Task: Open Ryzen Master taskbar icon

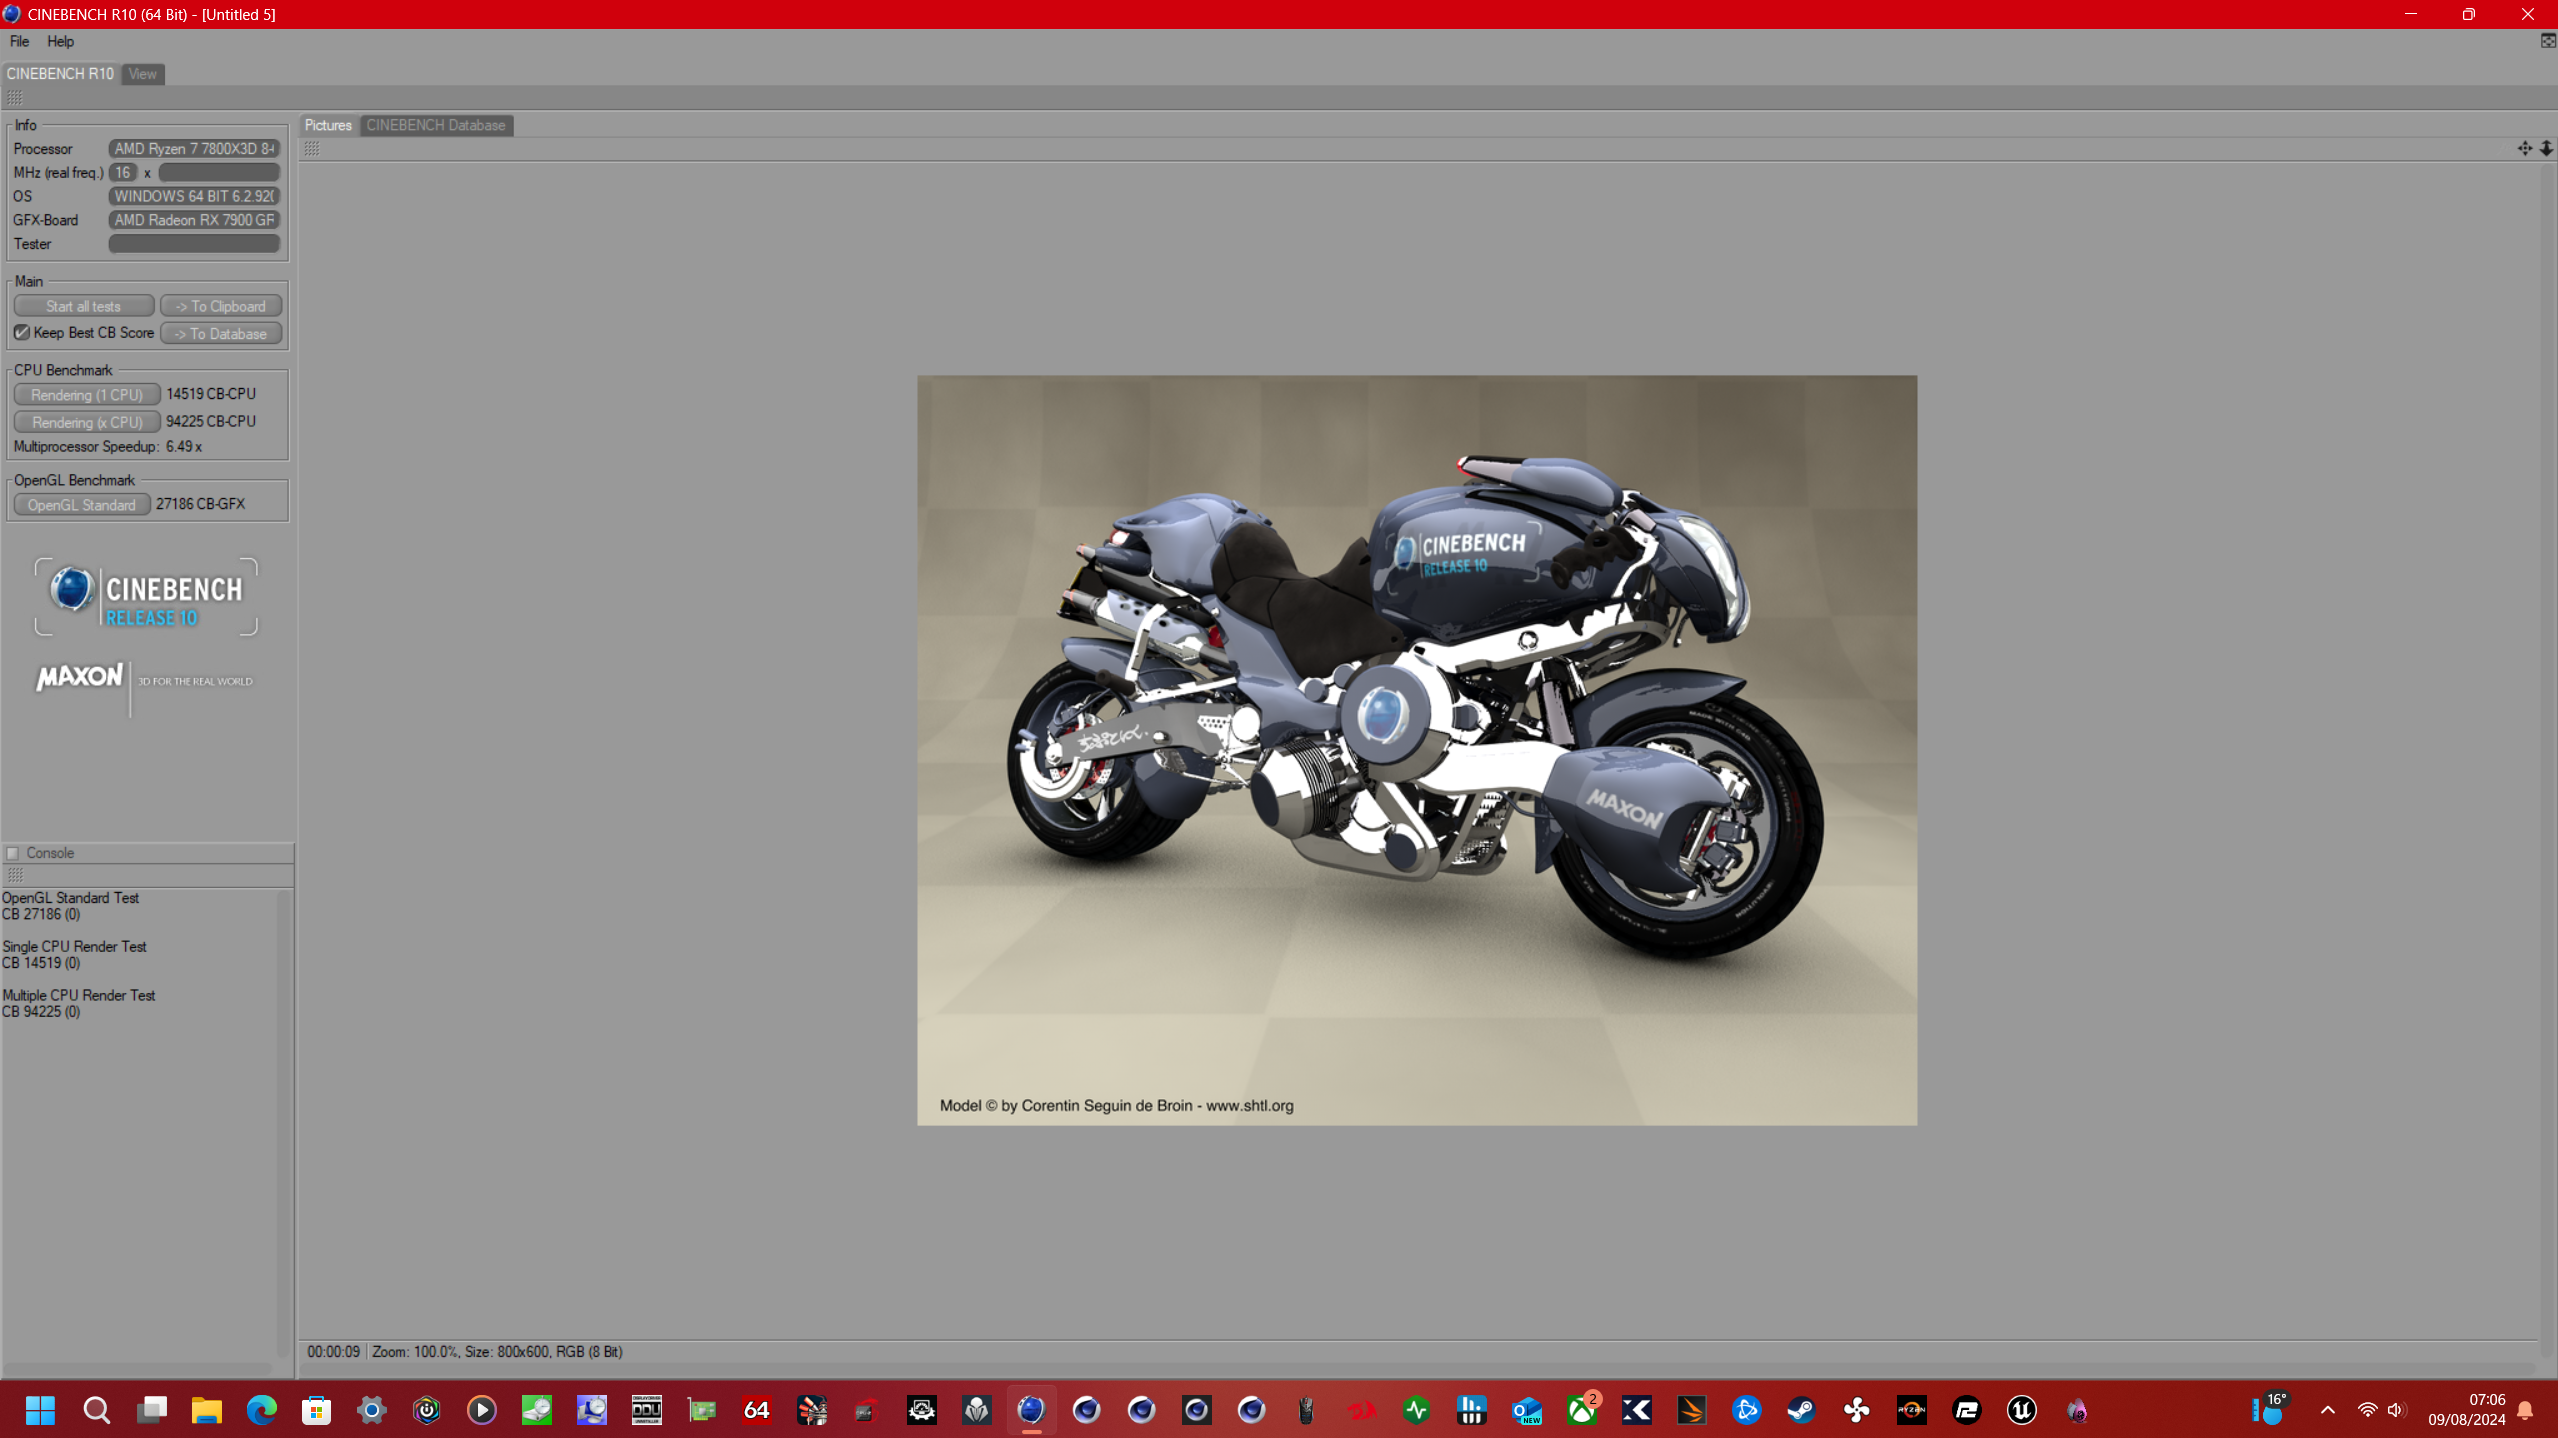Action: (1912, 1411)
